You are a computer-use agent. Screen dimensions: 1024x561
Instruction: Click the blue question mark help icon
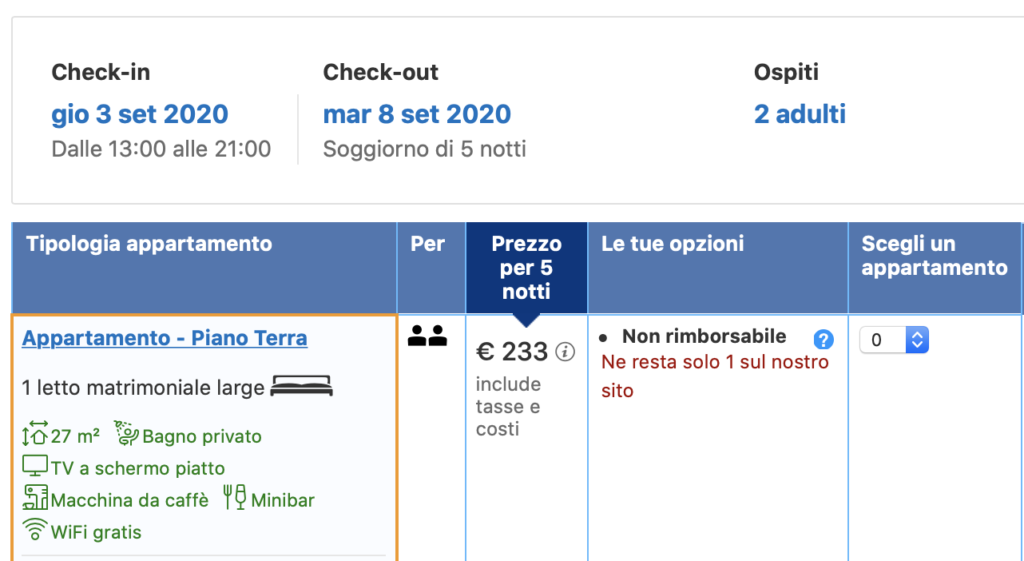[823, 339]
